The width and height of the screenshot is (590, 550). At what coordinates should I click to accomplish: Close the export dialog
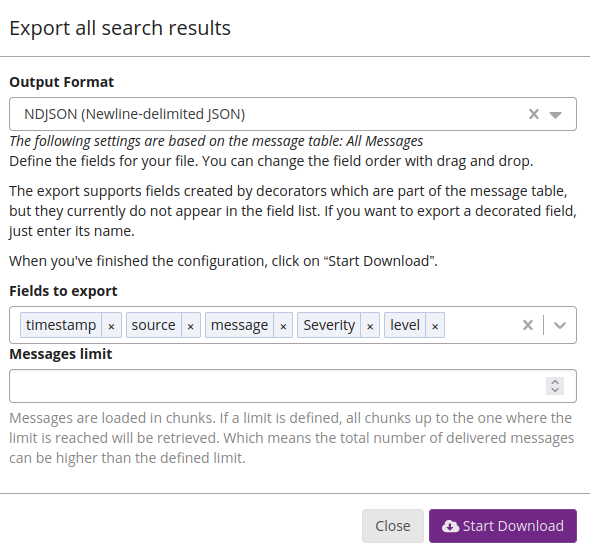click(393, 526)
